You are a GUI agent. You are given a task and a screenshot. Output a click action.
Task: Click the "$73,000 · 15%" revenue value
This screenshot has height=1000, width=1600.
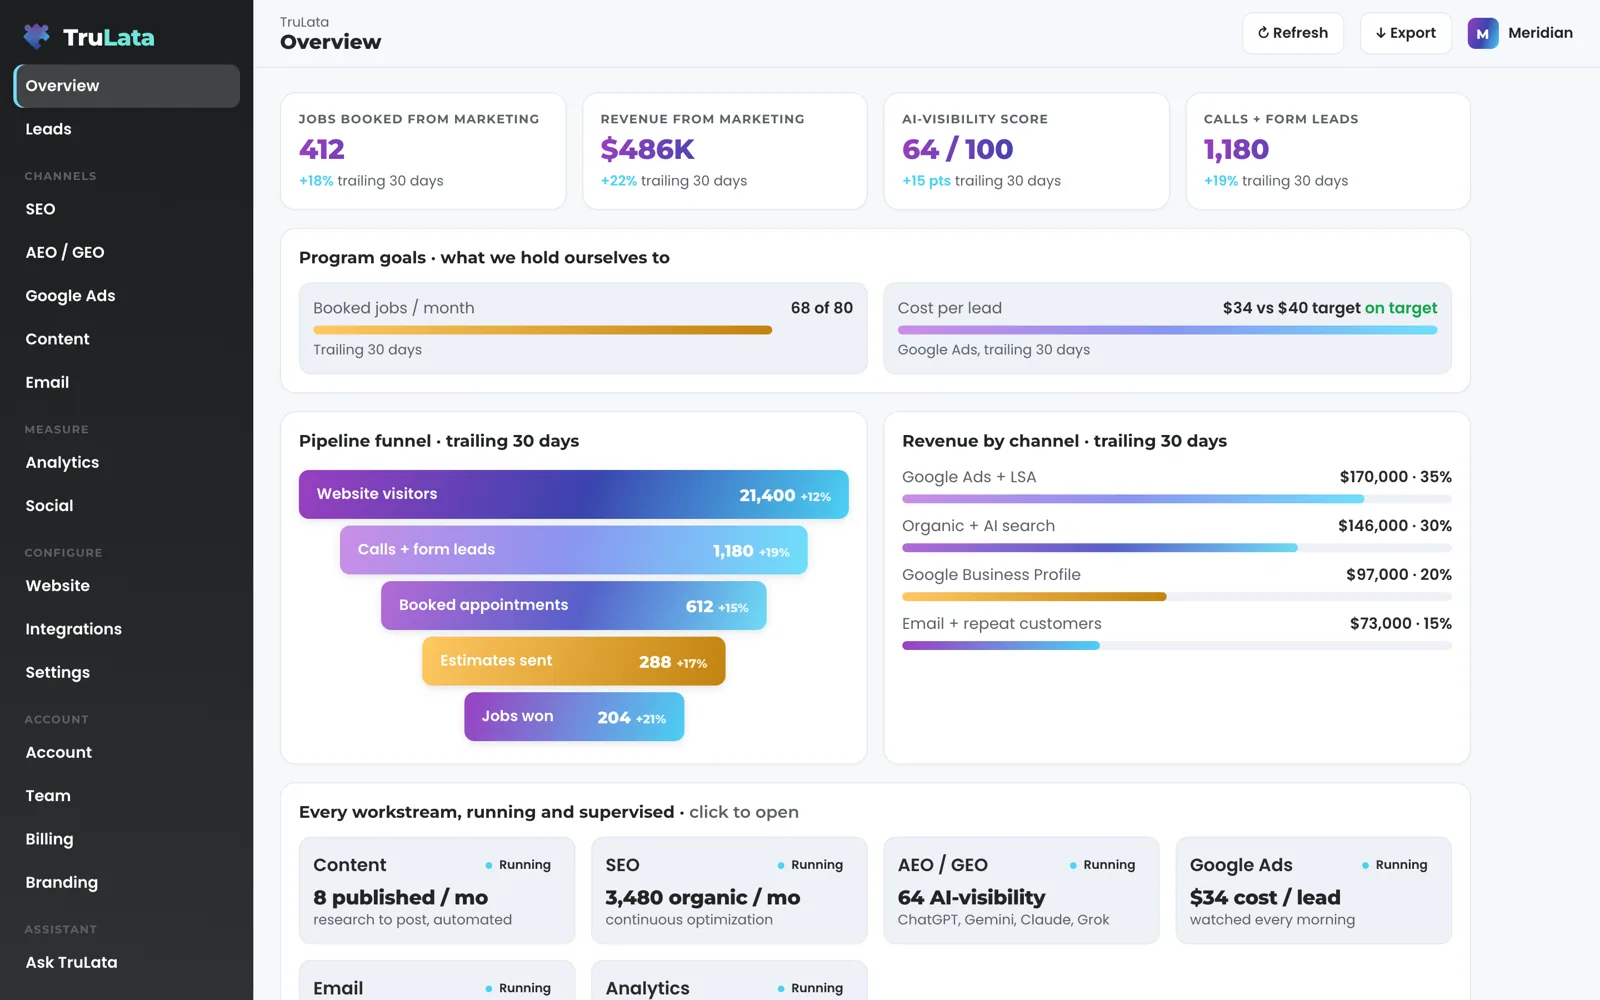click(1401, 624)
